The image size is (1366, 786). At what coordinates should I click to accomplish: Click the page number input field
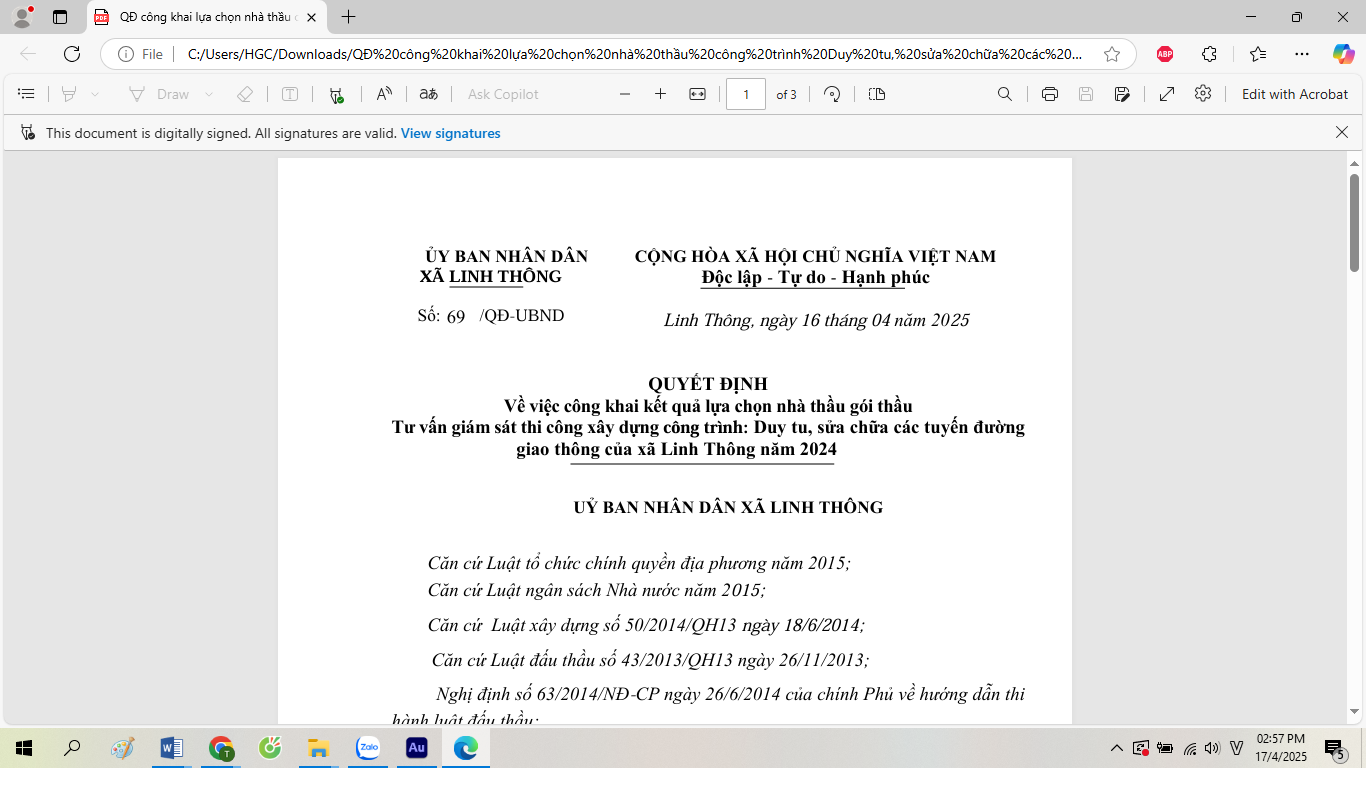click(x=746, y=94)
